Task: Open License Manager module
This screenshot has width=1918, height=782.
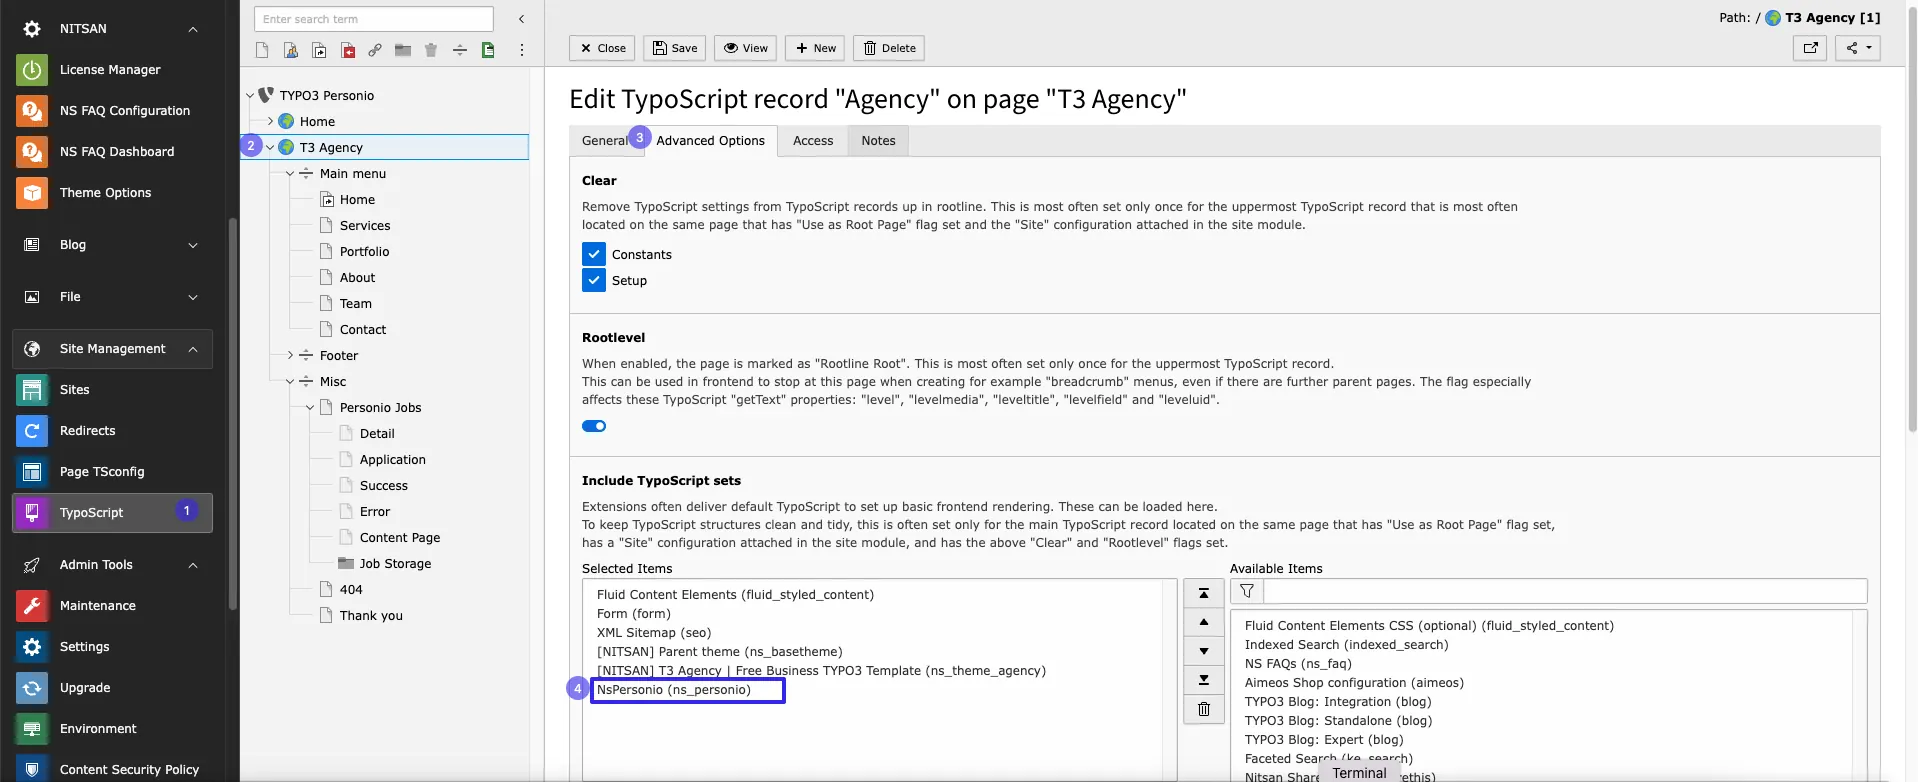Action: click(x=112, y=70)
